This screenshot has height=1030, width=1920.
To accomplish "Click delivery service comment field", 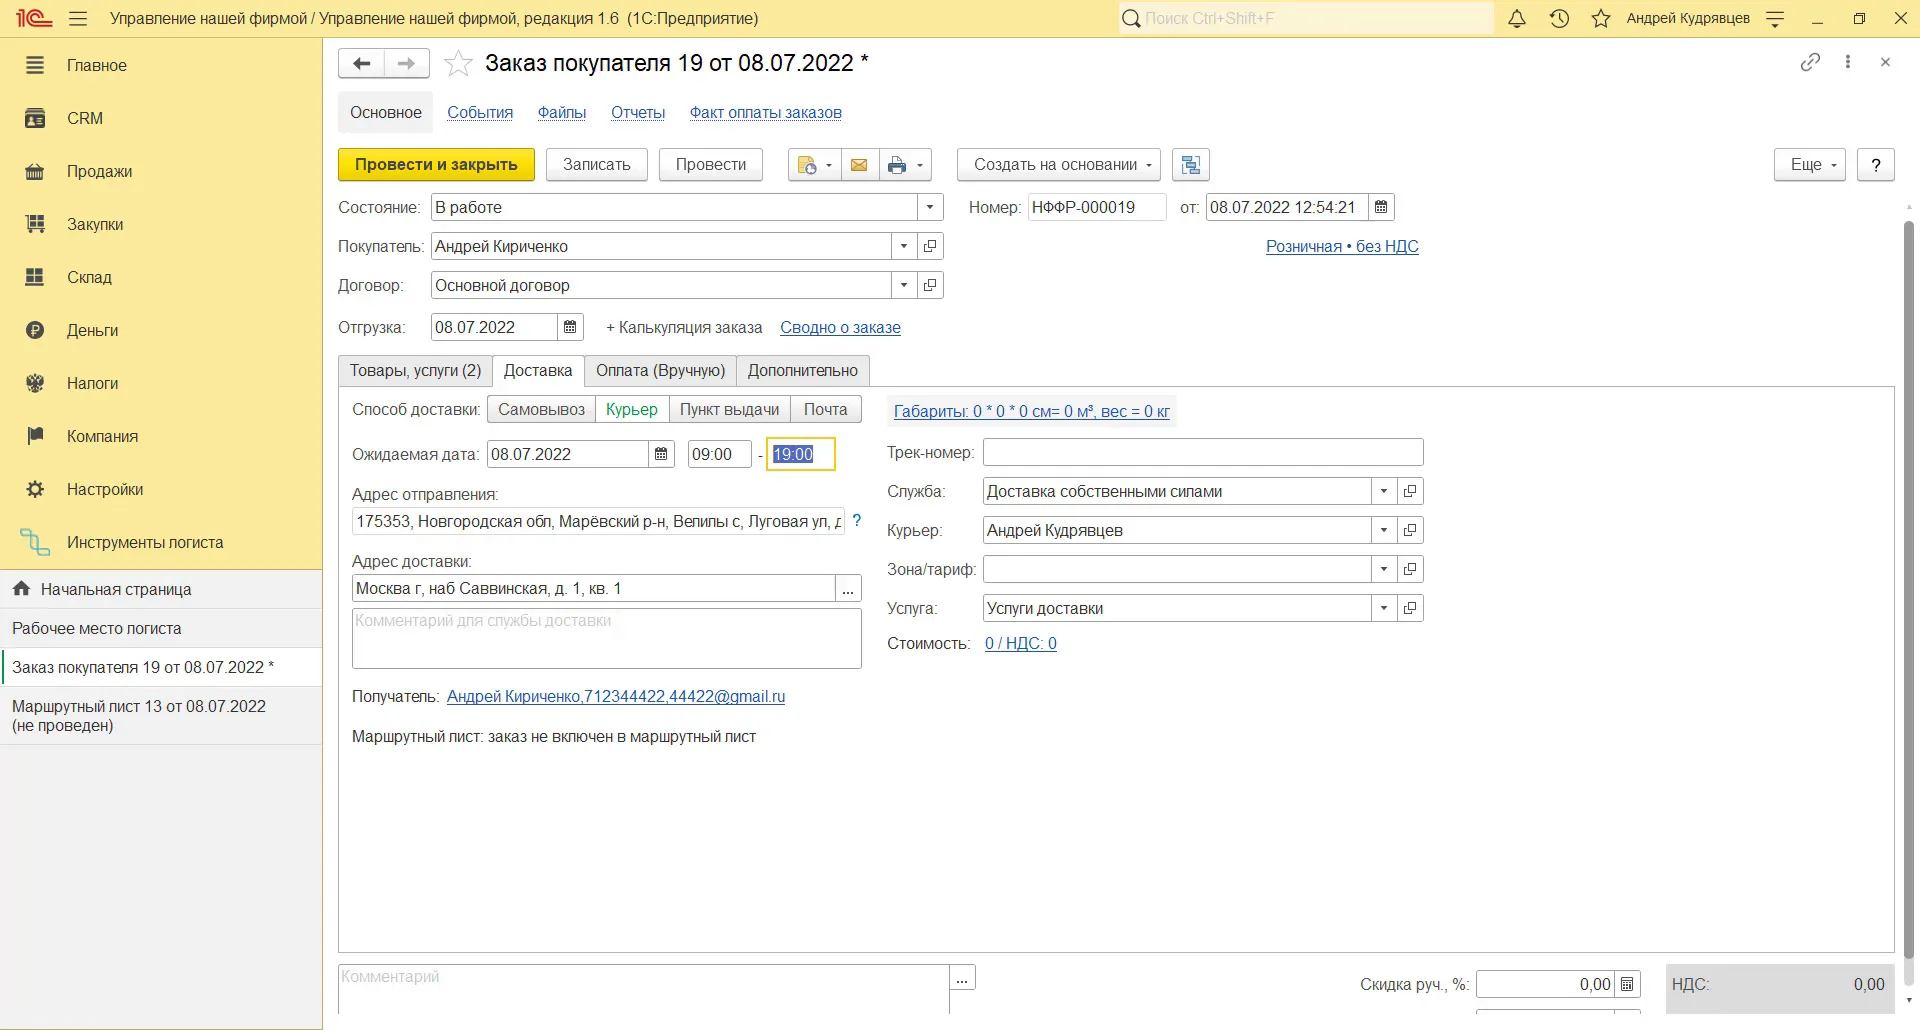I will [x=607, y=638].
